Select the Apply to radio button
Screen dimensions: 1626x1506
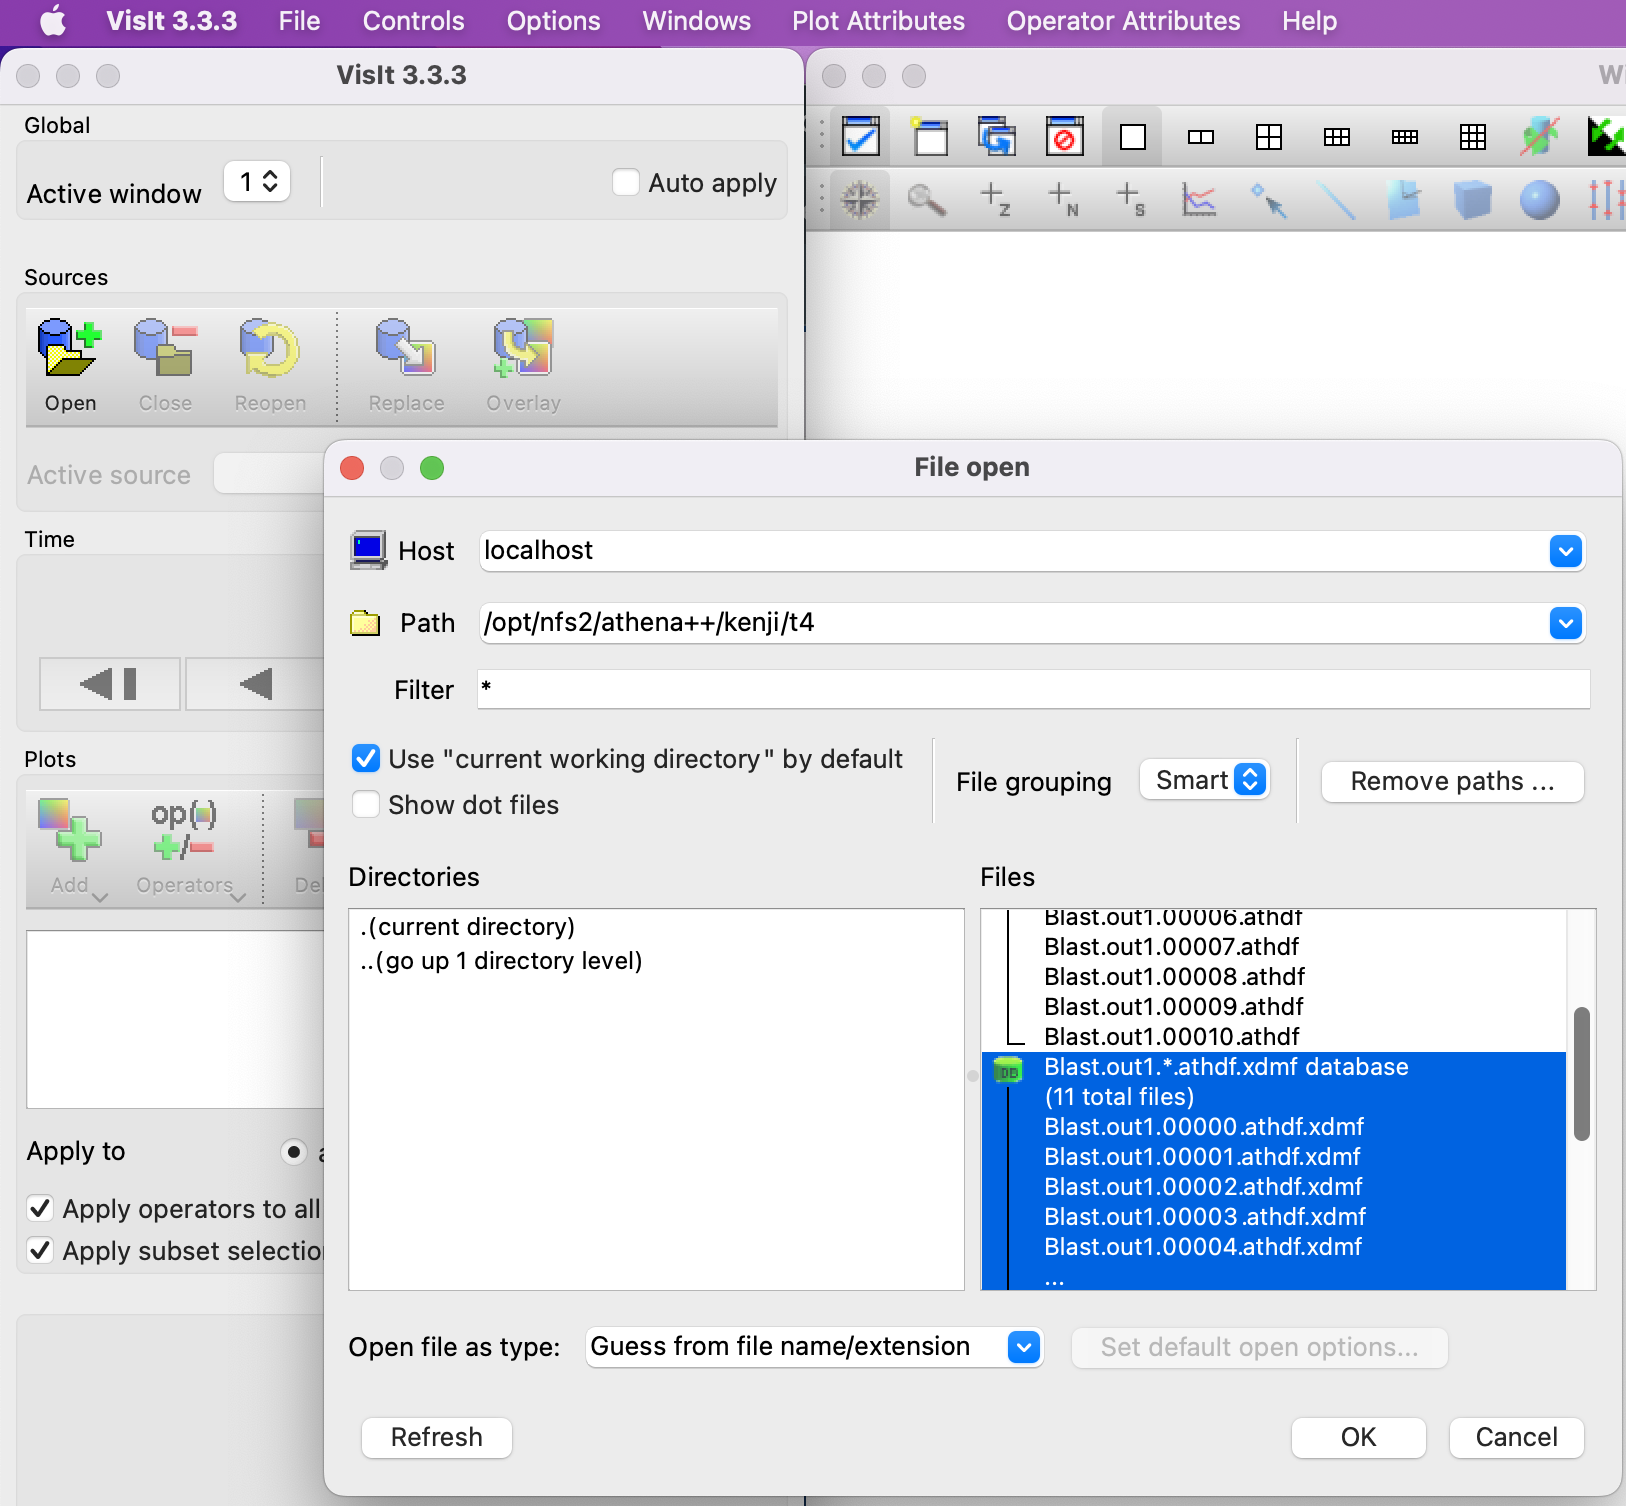tap(293, 1152)
